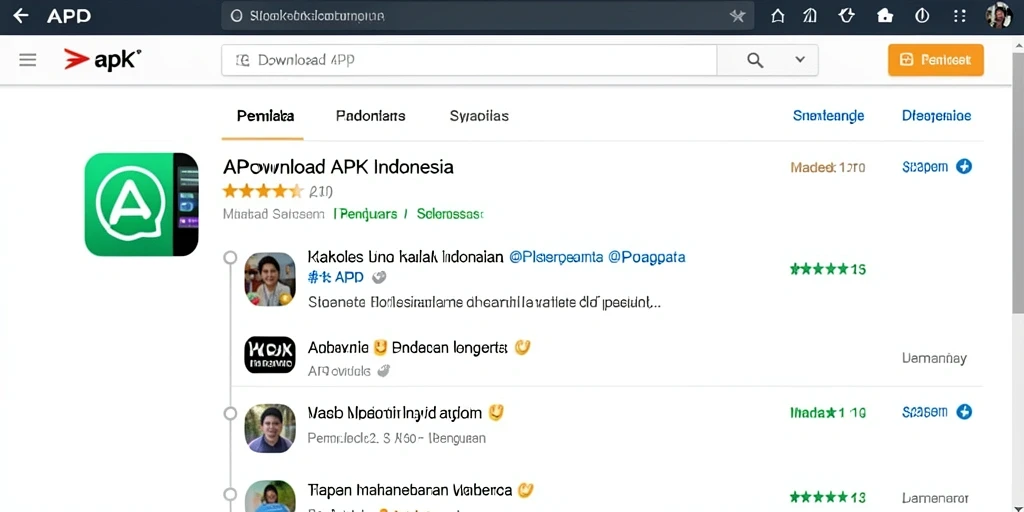Screen dimensions: 1024x512
Task: Click the green Pendjuars link
Action: pos(366,214)
